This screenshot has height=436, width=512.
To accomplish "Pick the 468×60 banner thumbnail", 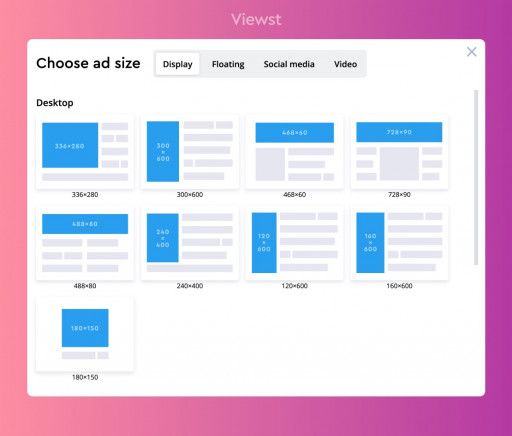I will pyautogui.click(x=294, y=152).
